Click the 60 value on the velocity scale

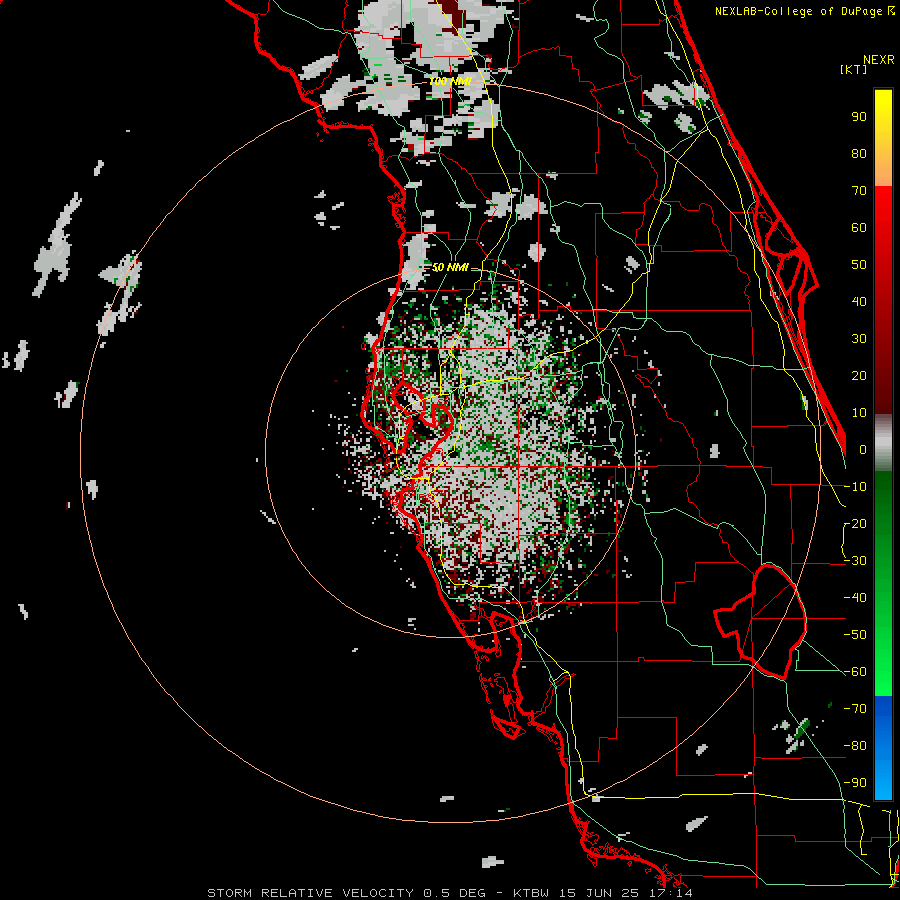pos(859,228)
